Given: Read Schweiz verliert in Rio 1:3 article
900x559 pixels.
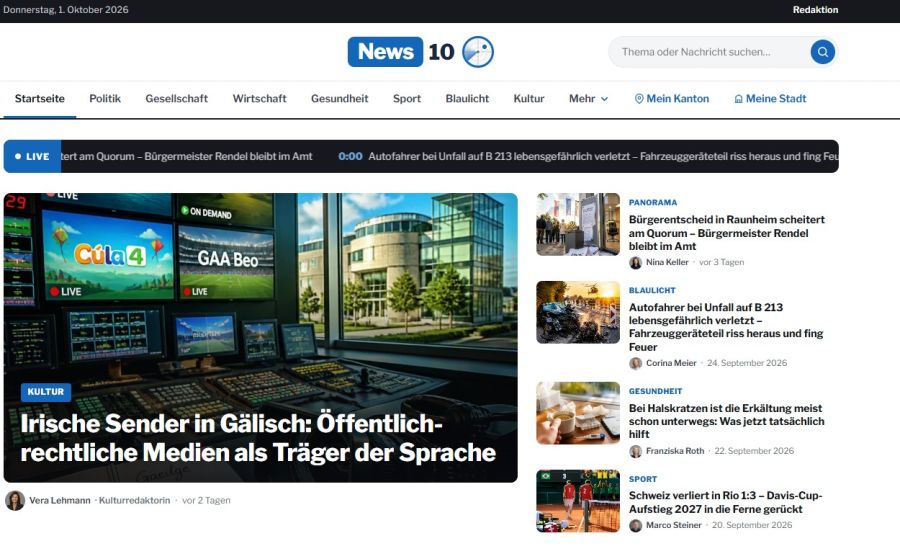Looking at the screenshot, I should click(x=726, y=502).
